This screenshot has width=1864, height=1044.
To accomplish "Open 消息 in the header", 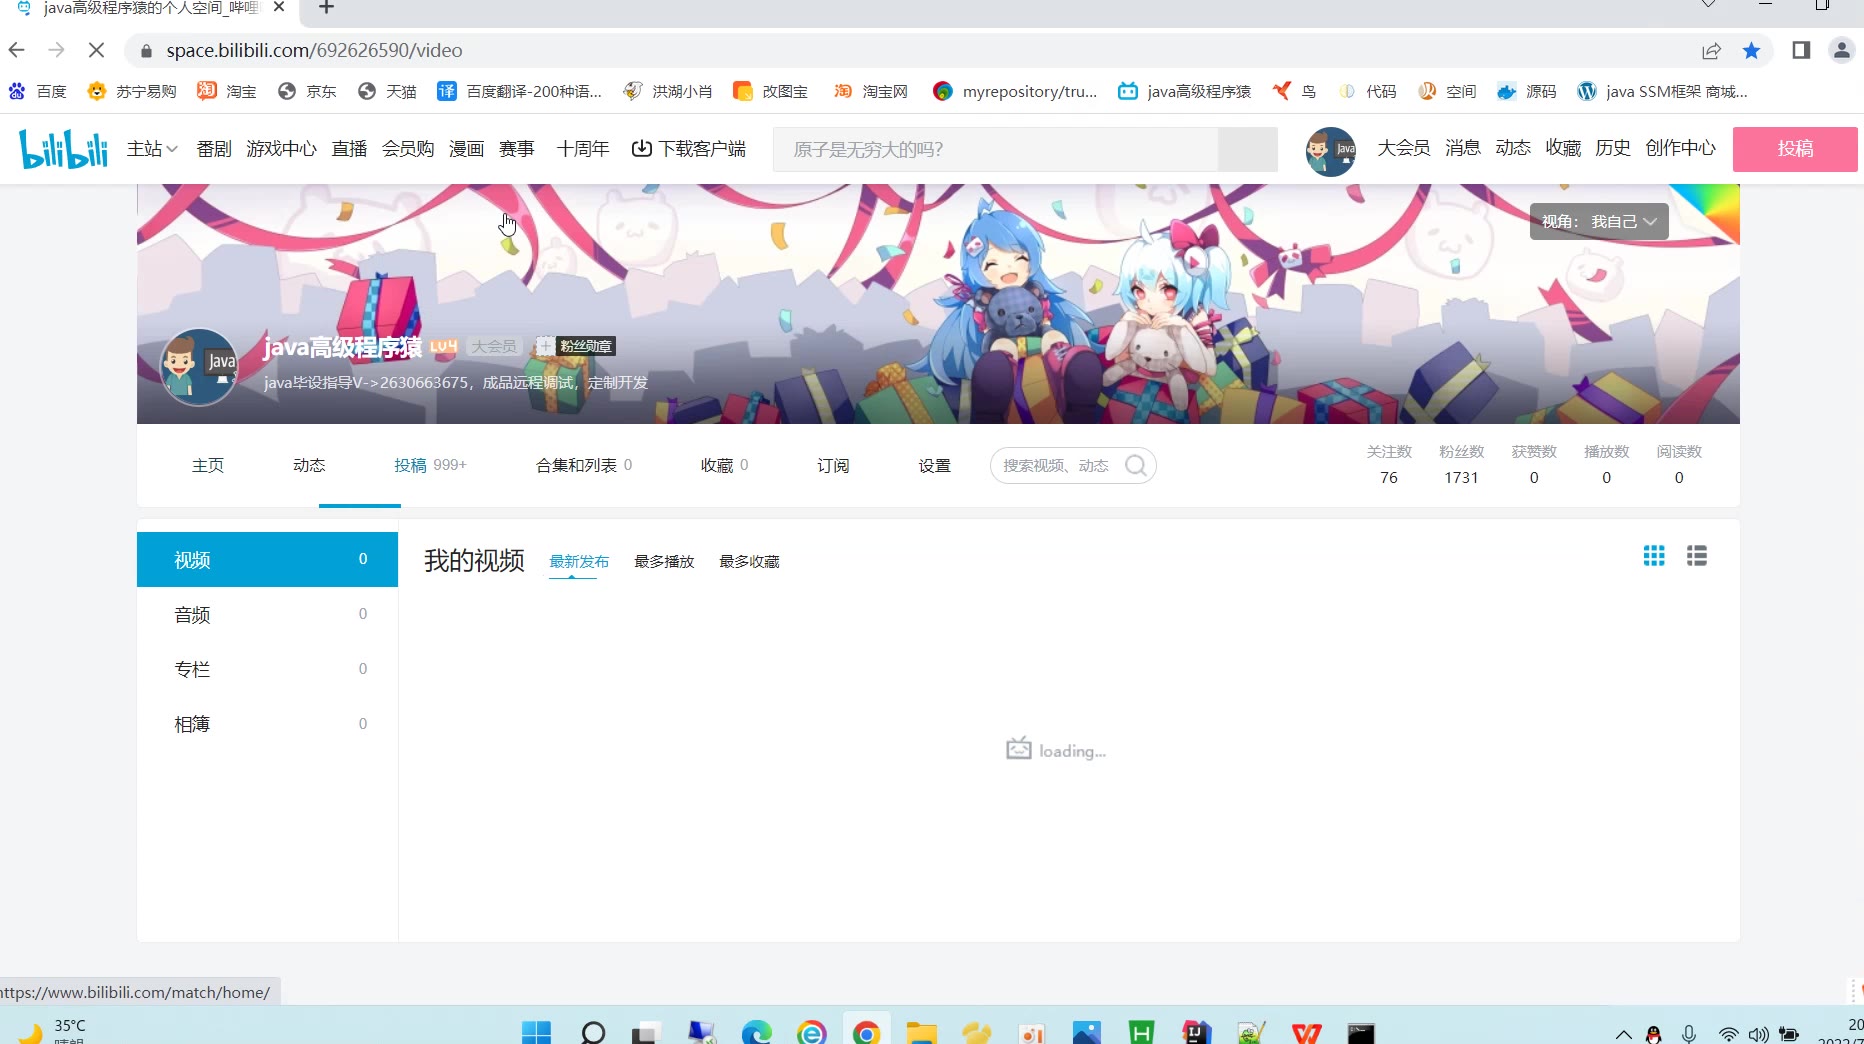I will (x=1462, y=149).
